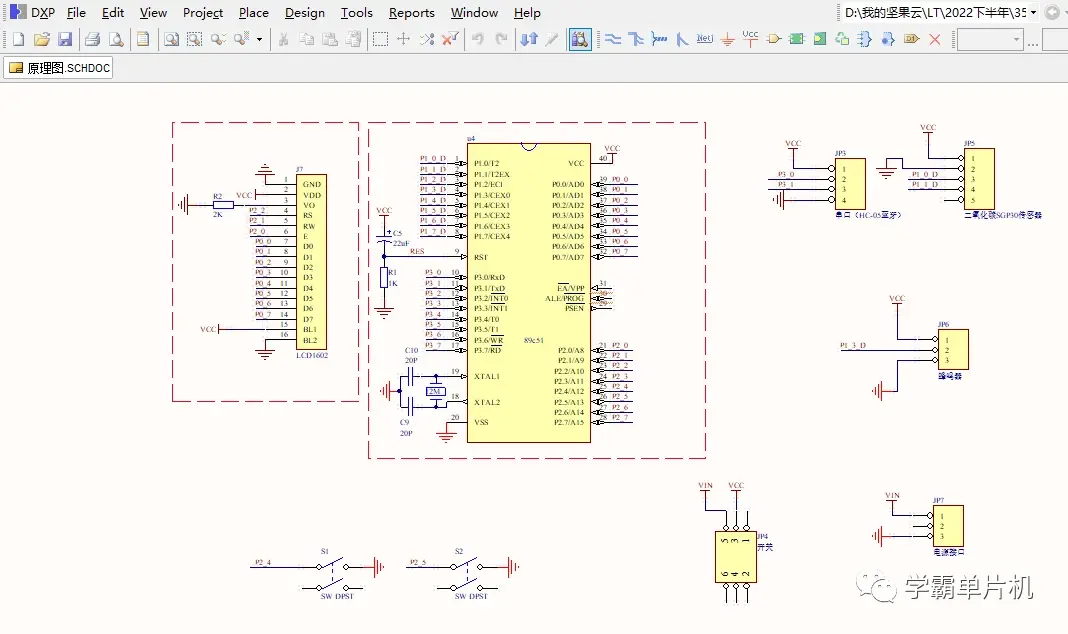Click the Save document icon
The width and height of the screenshot is (1068, 634).
pyautogui.click(x=65, y=39)
